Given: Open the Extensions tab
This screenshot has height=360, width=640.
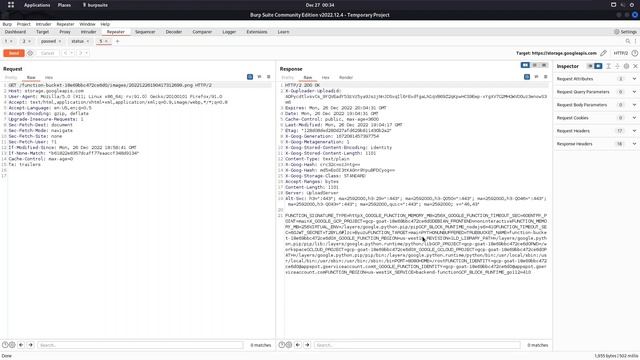Looking at the screenshot, I should tap(257, 32).
